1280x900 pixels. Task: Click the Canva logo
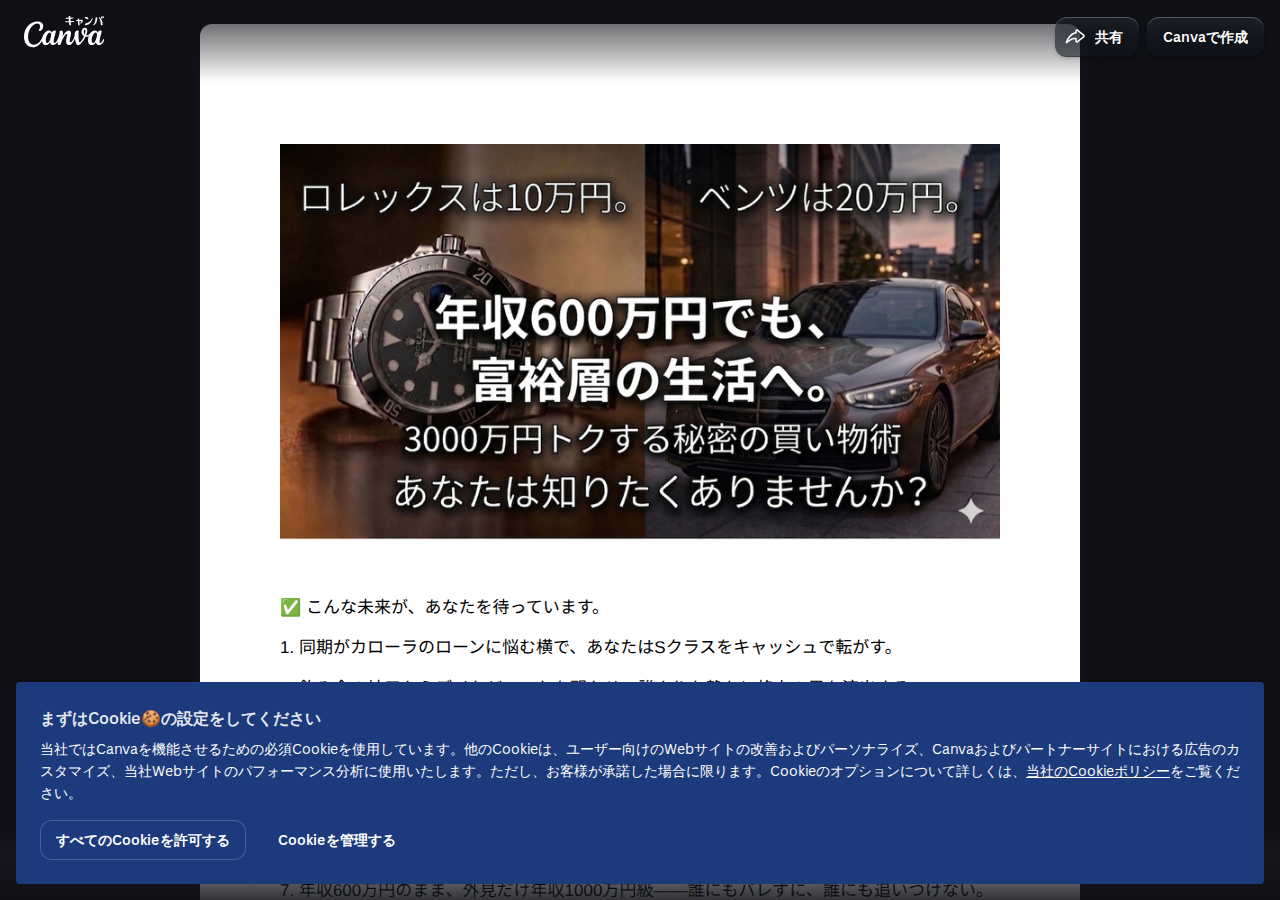[64, 32]
